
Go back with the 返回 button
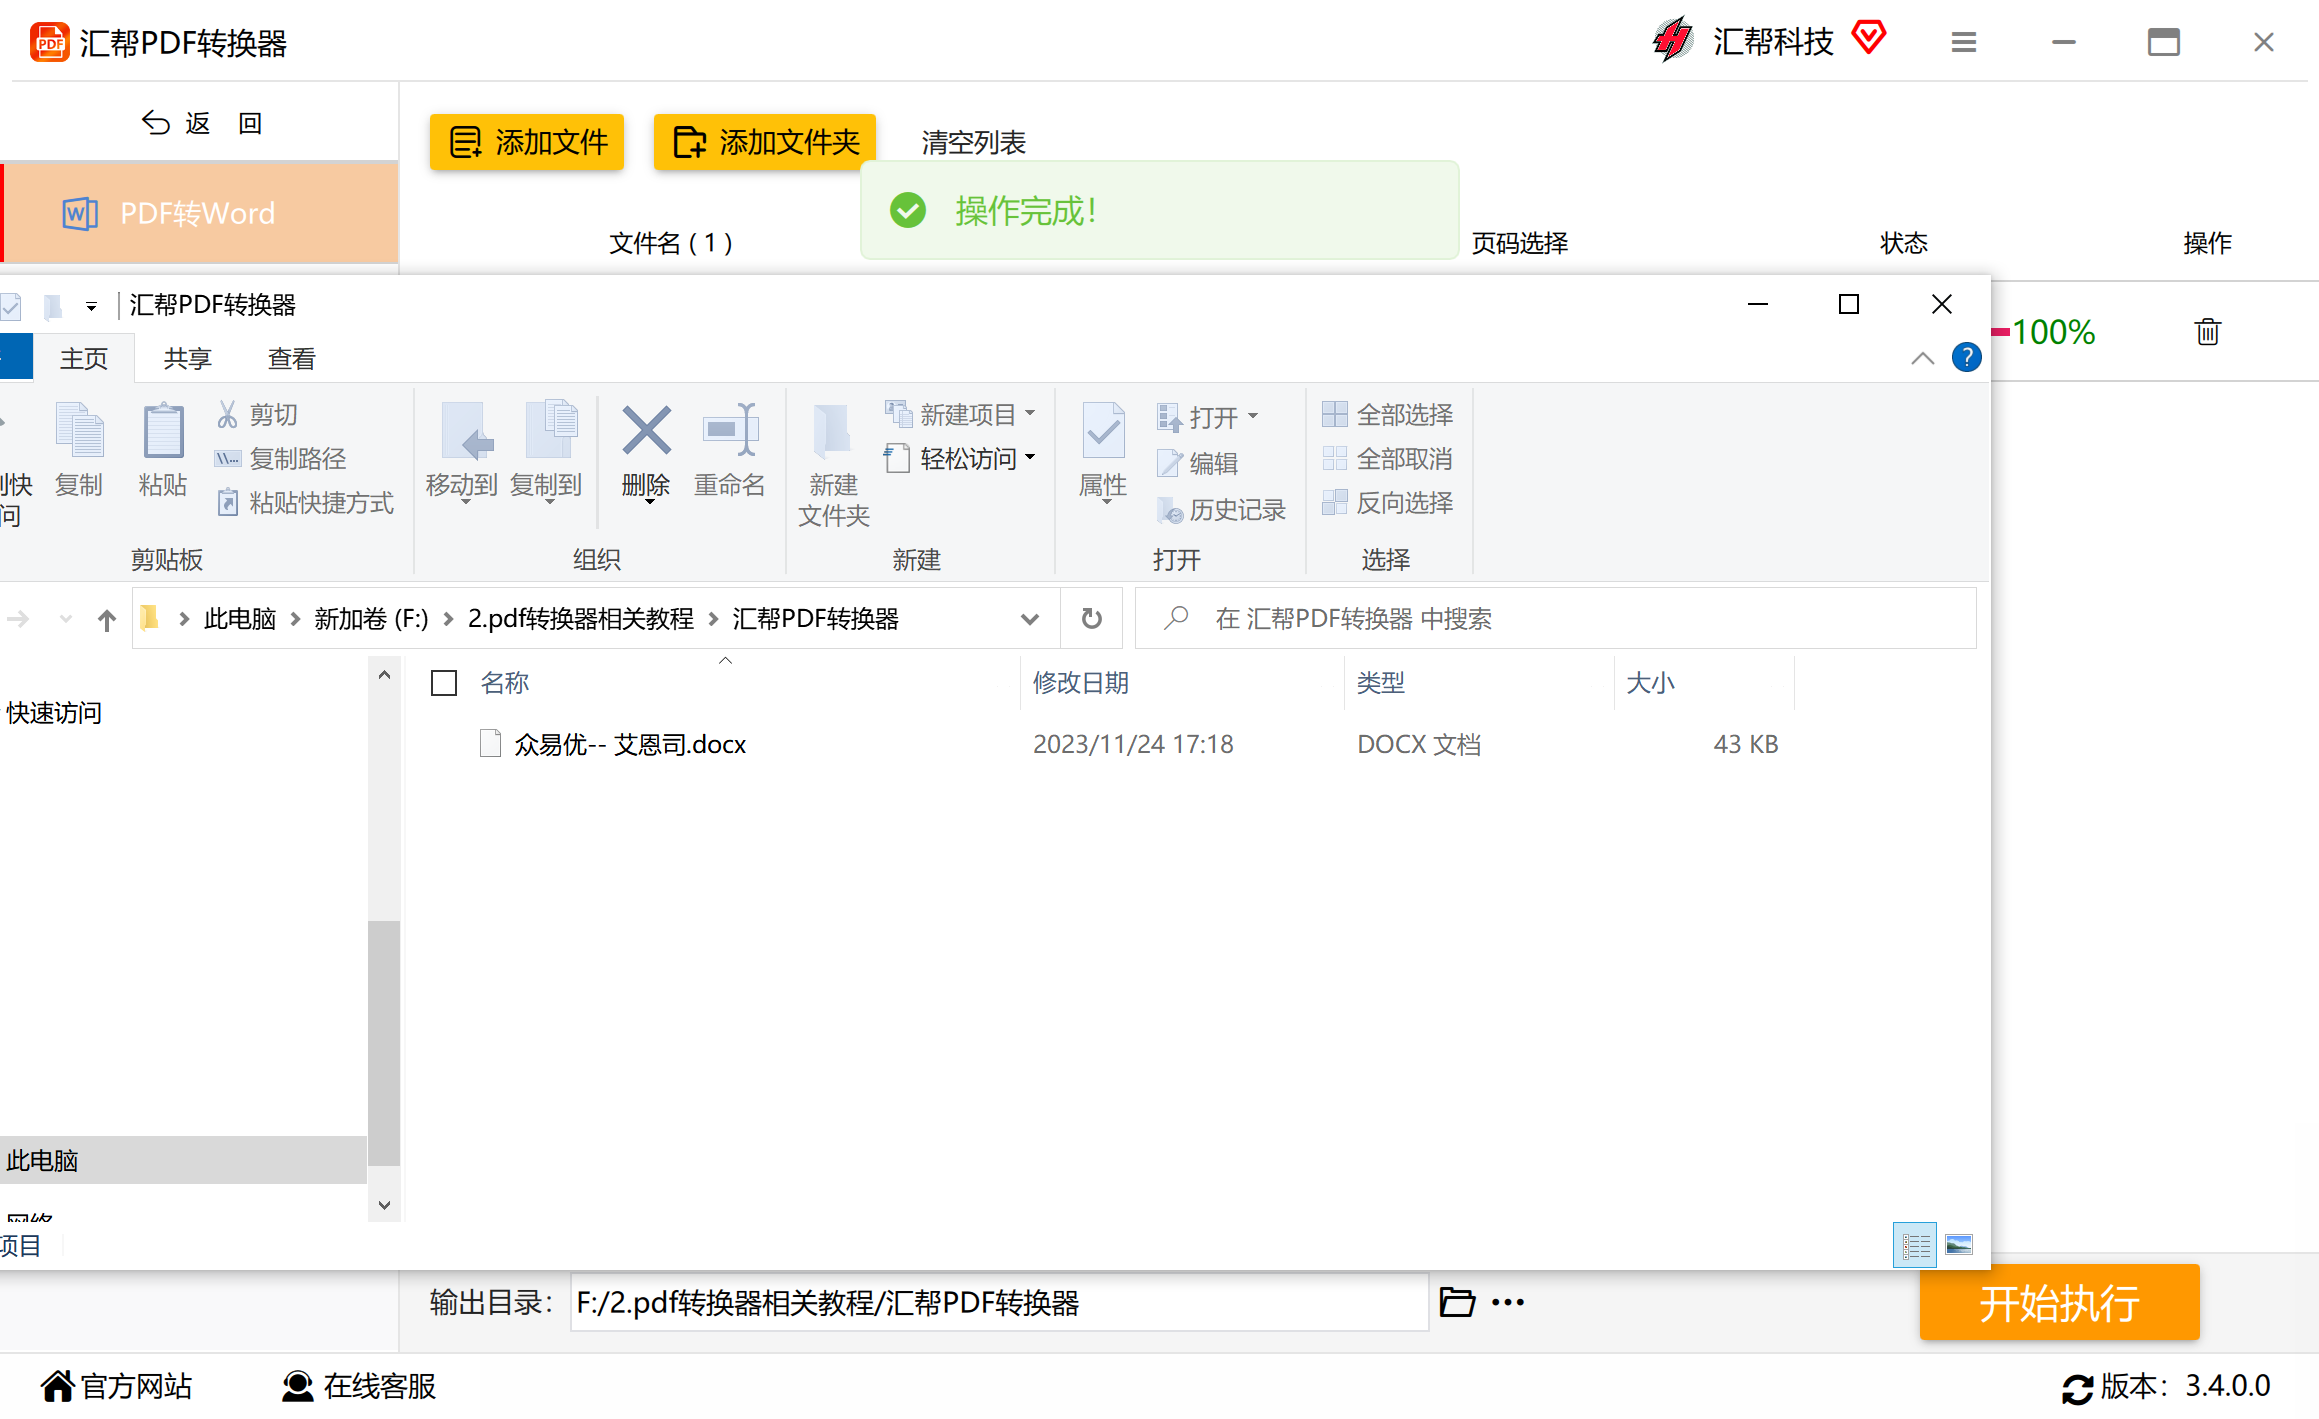(x=202, y=123)
